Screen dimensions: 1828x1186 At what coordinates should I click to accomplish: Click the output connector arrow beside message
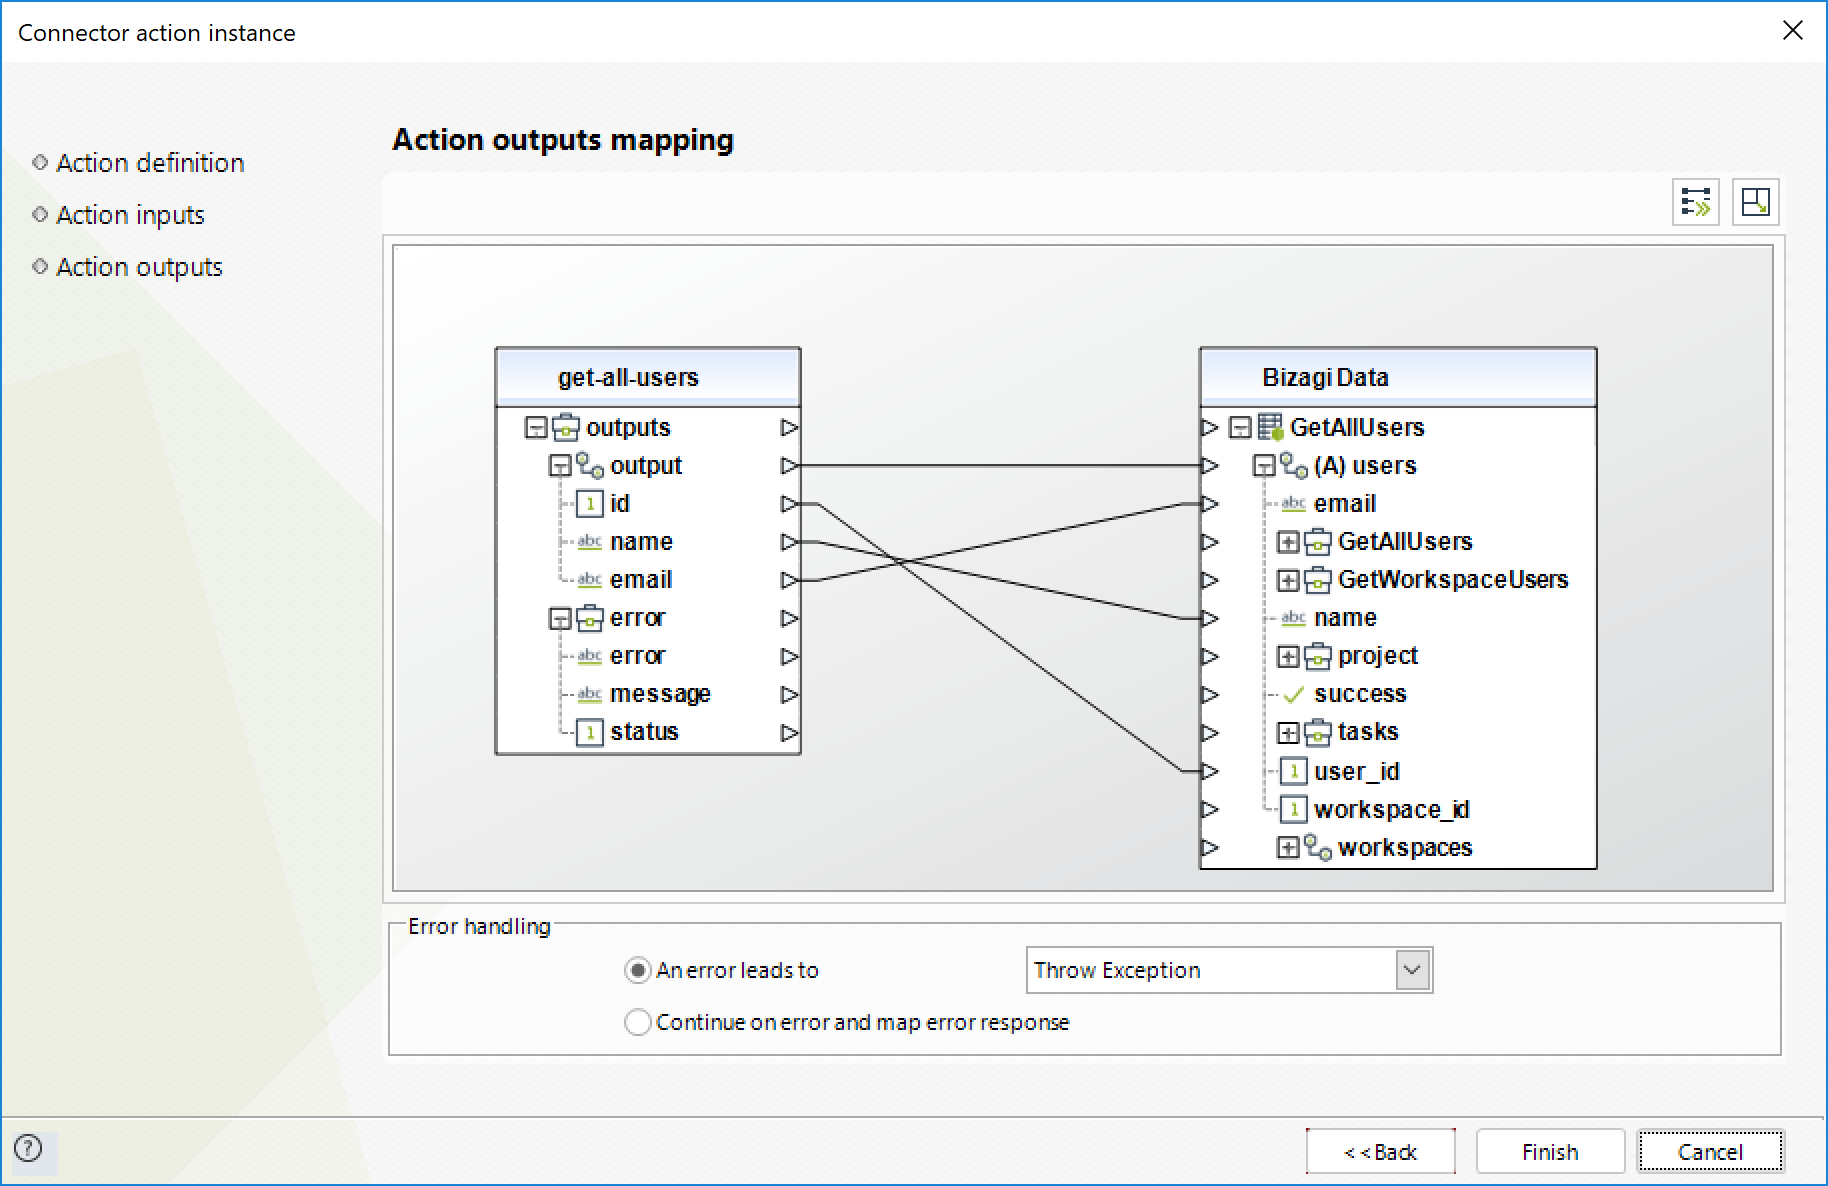[x=789, y=694]
